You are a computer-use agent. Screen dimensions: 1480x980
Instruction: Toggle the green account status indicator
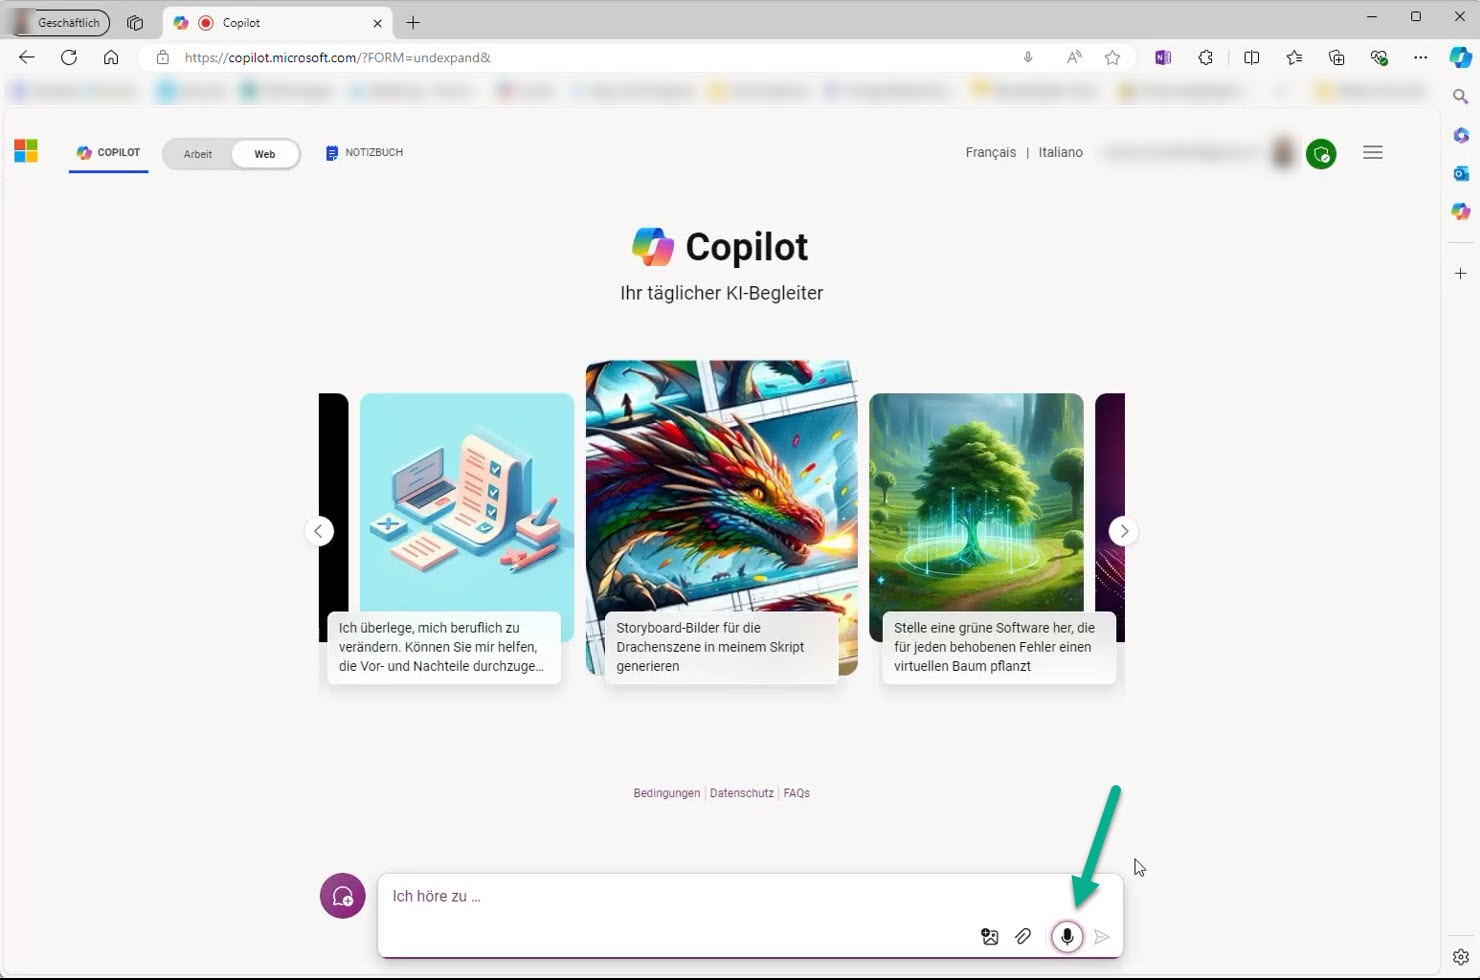(1320, 154)
